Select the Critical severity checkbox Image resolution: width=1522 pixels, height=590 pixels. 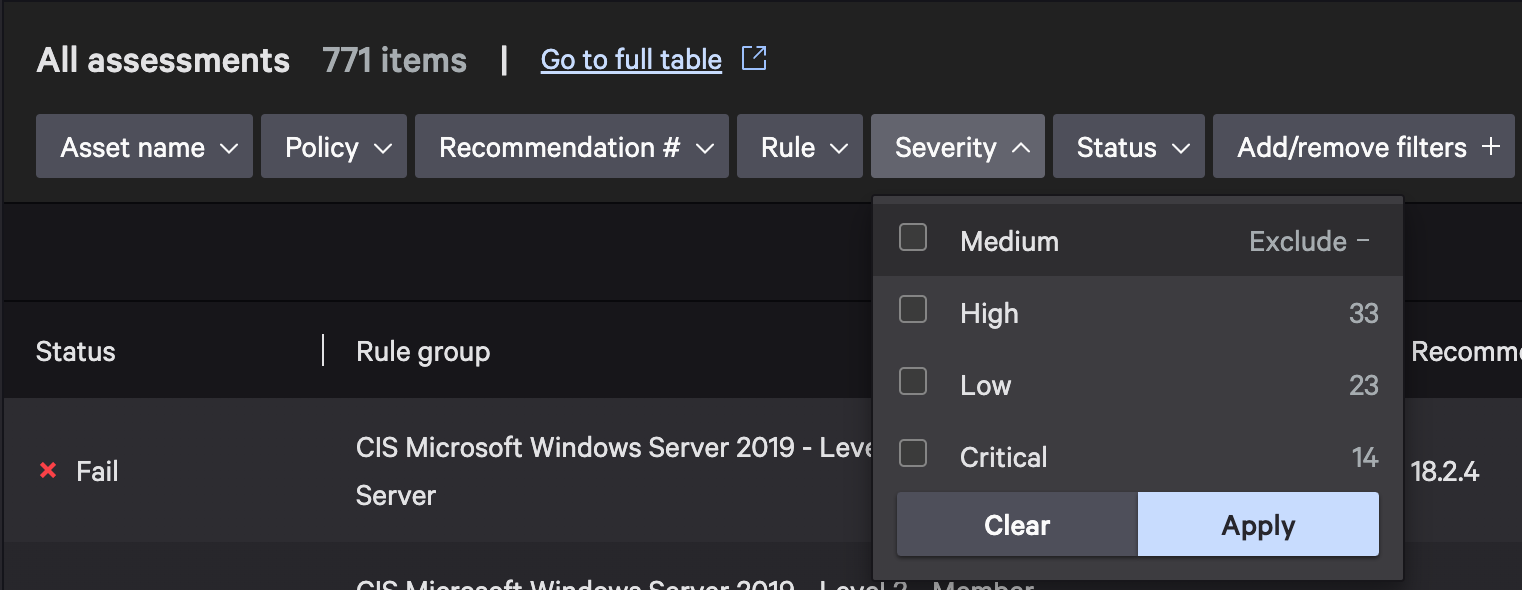[912, 454]
